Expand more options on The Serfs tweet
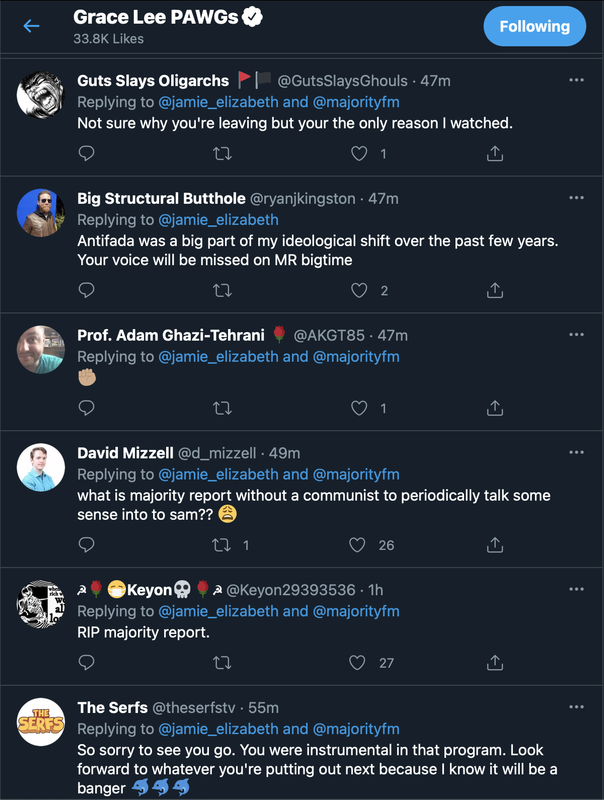Screen dimensions: 604x800 576,708
